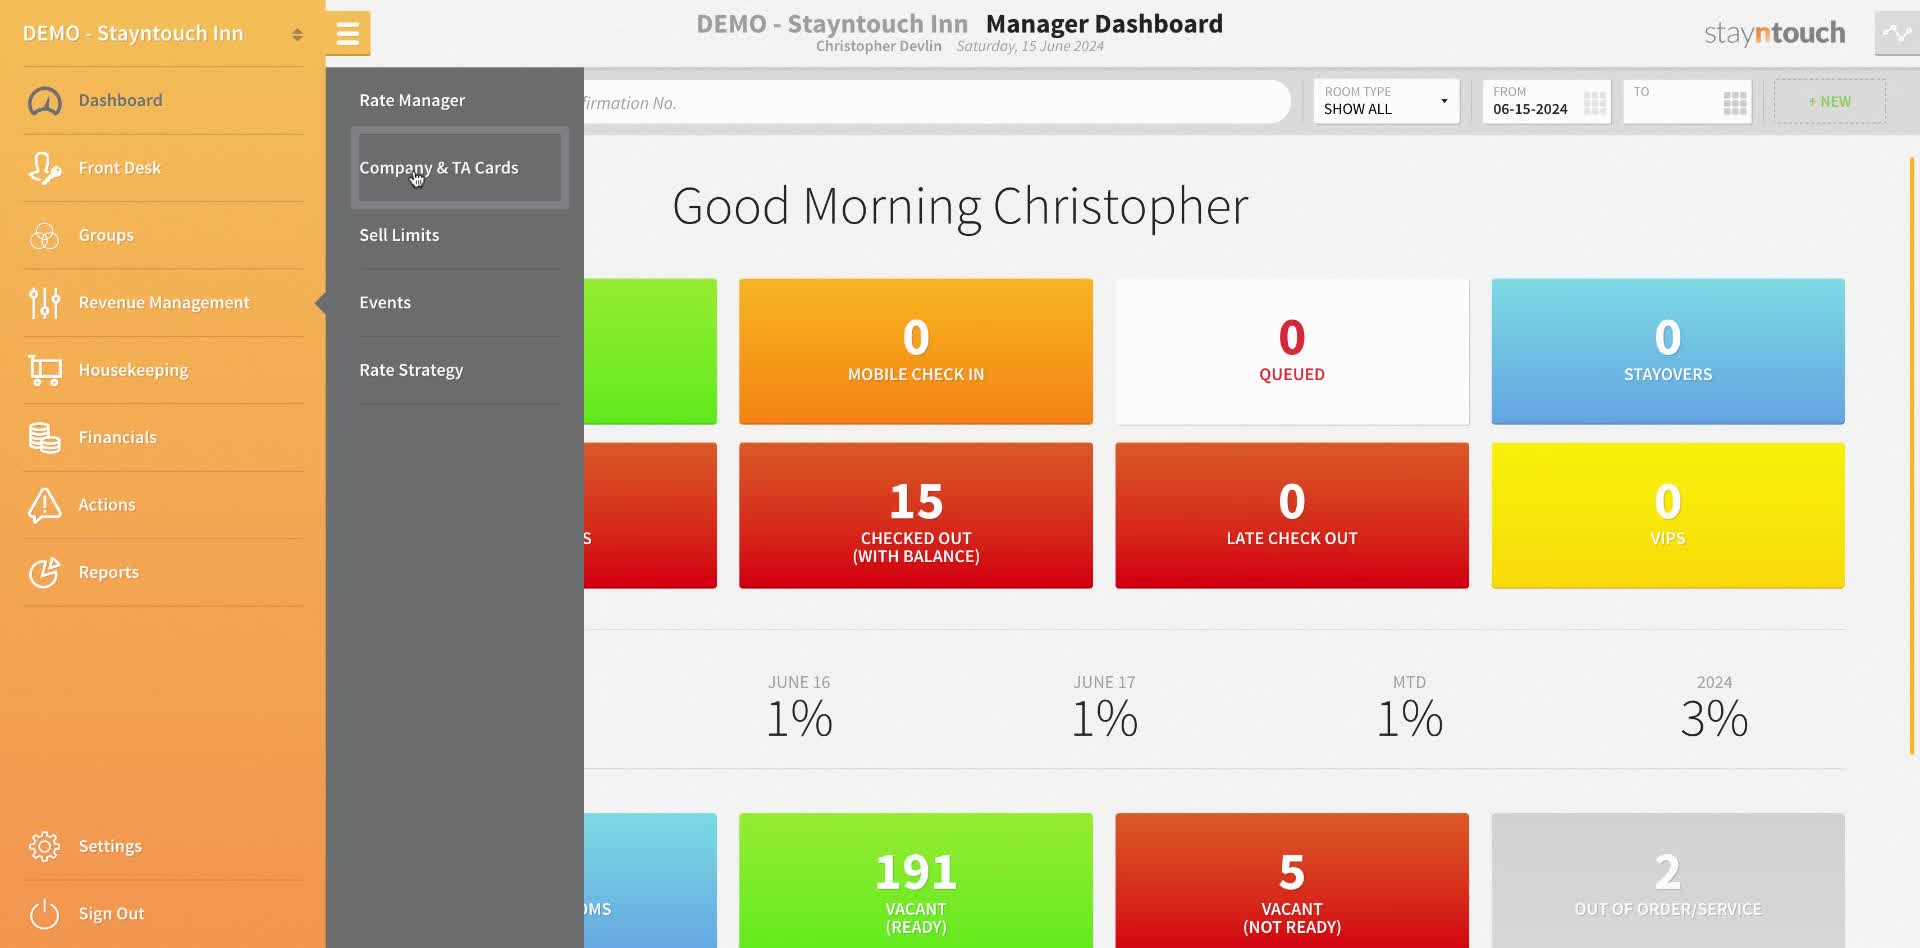Click the 2024 occupancy 3%

(x=1714, y=719)
